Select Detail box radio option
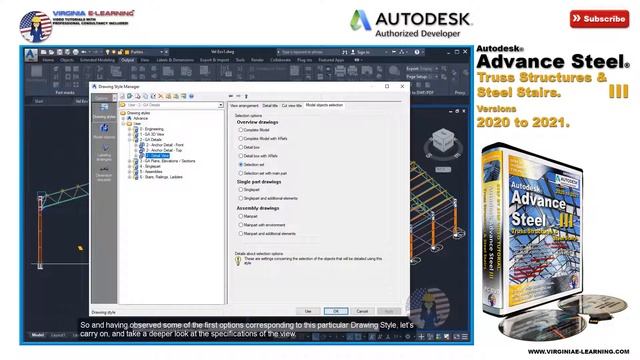 pyautogui.click(x=249, y=147)
